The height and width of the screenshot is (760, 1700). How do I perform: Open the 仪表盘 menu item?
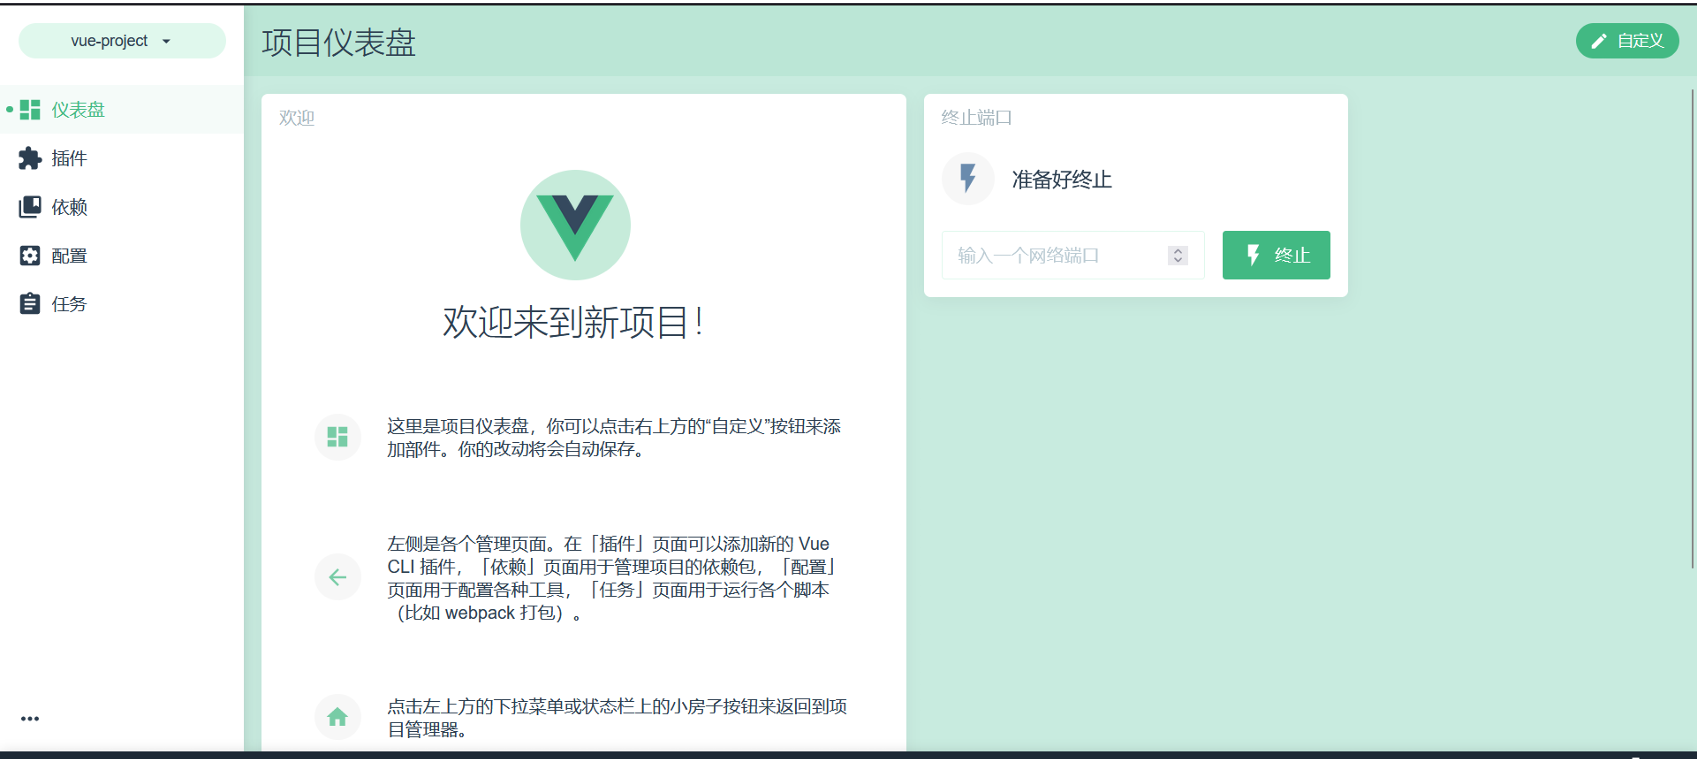coord(122,110)
